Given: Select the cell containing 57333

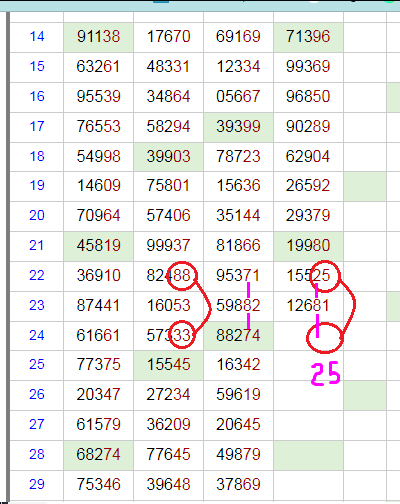Looking at the screenshot, I should point(168,336).
